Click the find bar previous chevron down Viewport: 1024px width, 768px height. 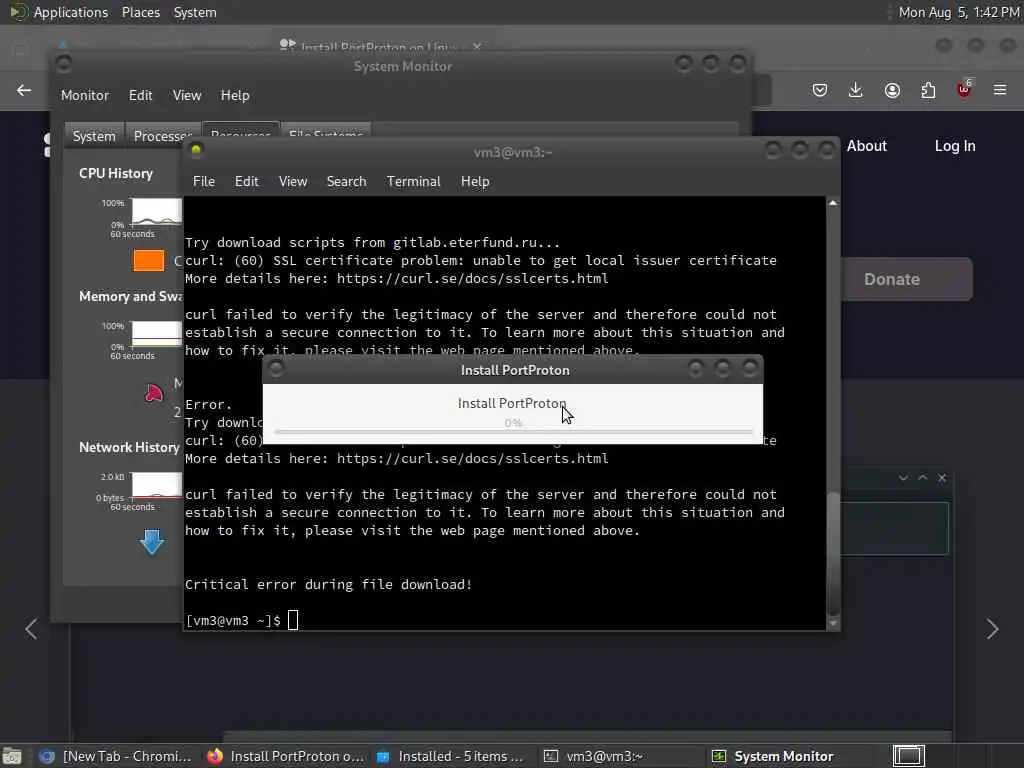(903, 478)
